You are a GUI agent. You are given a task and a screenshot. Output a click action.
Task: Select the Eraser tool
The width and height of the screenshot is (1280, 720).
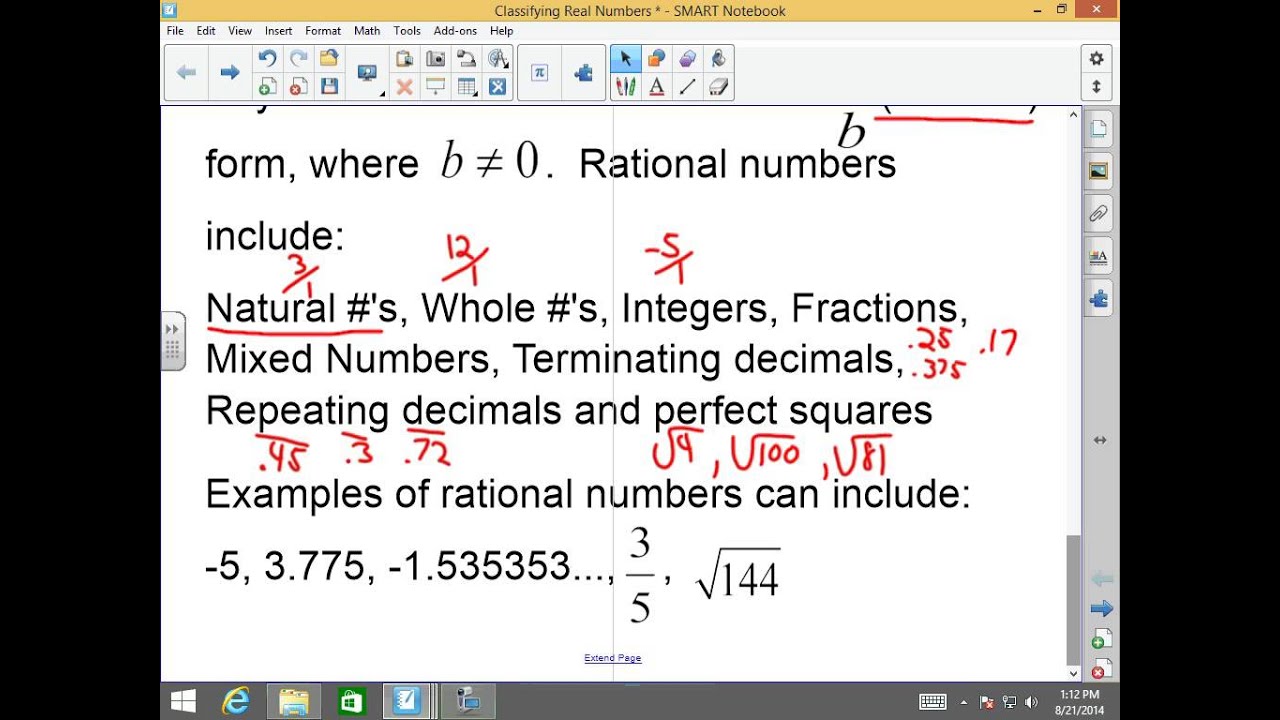(719, 87)
